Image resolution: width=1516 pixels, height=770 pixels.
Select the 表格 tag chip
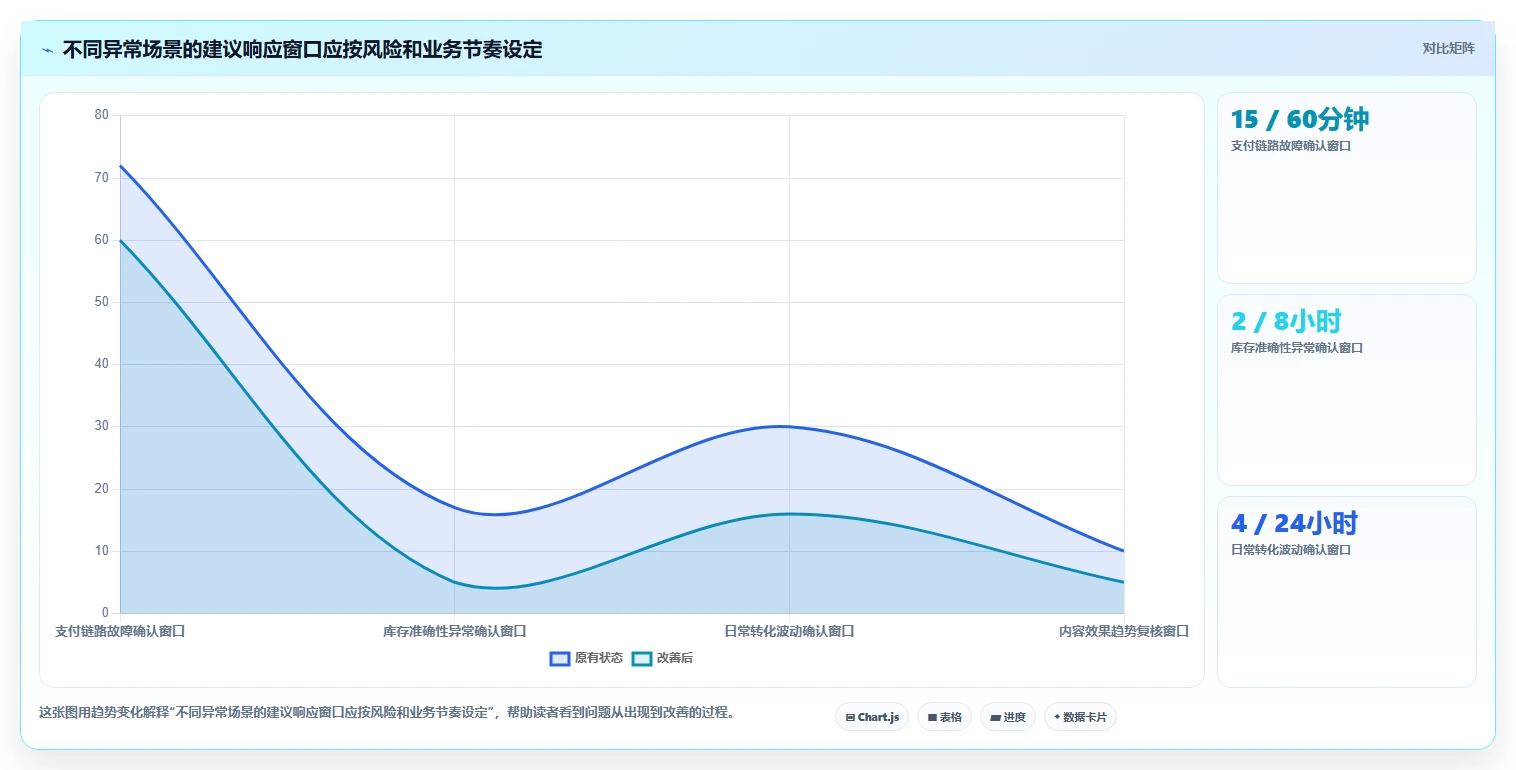tap(944, 717)
